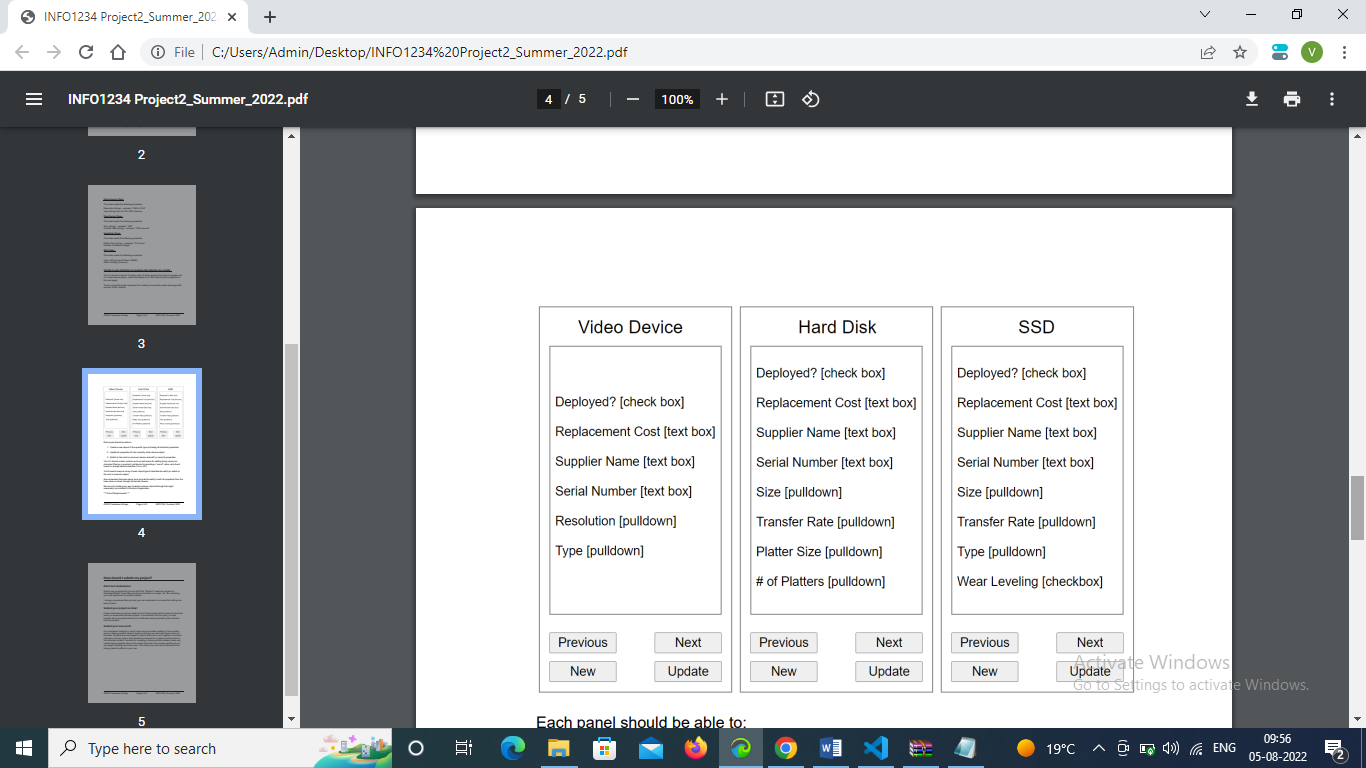The height and width of the screenshot is (768, 1366).
Task: Open page 2 thumbnail in the sidebar
Action: [142, 131]
